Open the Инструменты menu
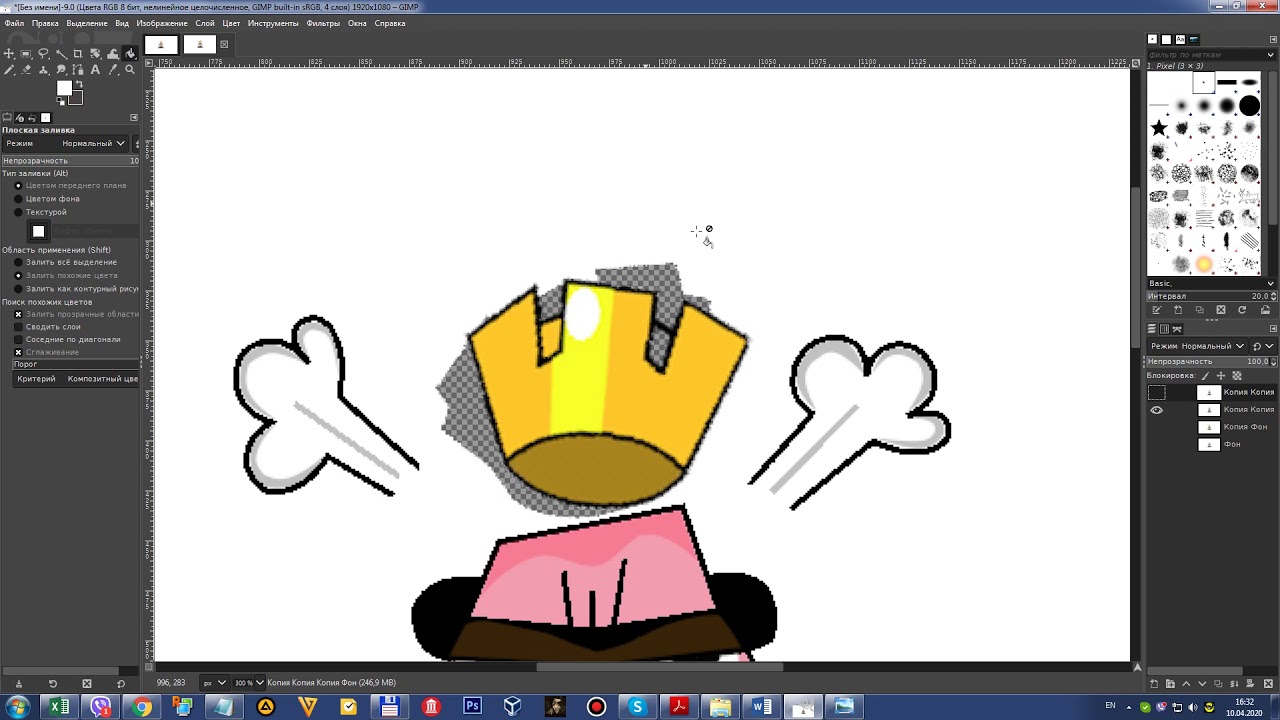The width and height of the screenshot is (1280, 720). click(x=273, y=23)
